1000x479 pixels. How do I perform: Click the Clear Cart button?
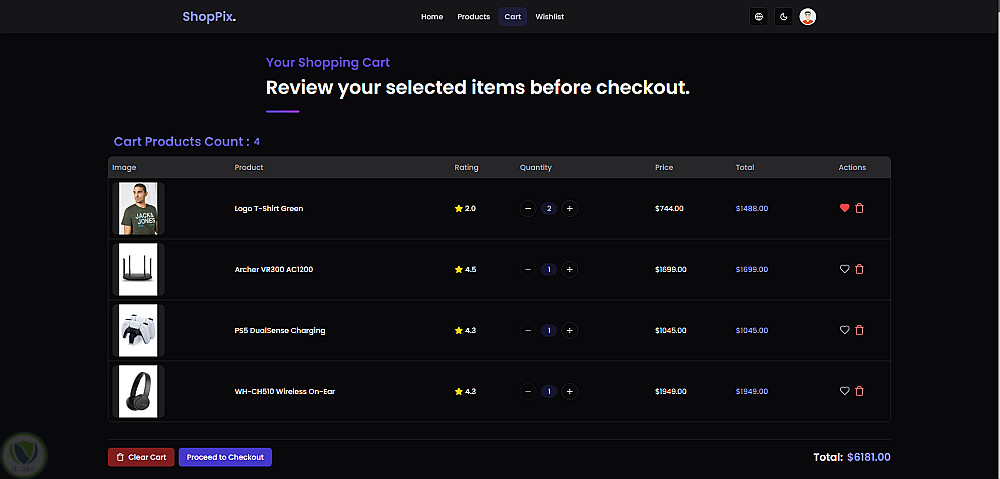[141, 457]
